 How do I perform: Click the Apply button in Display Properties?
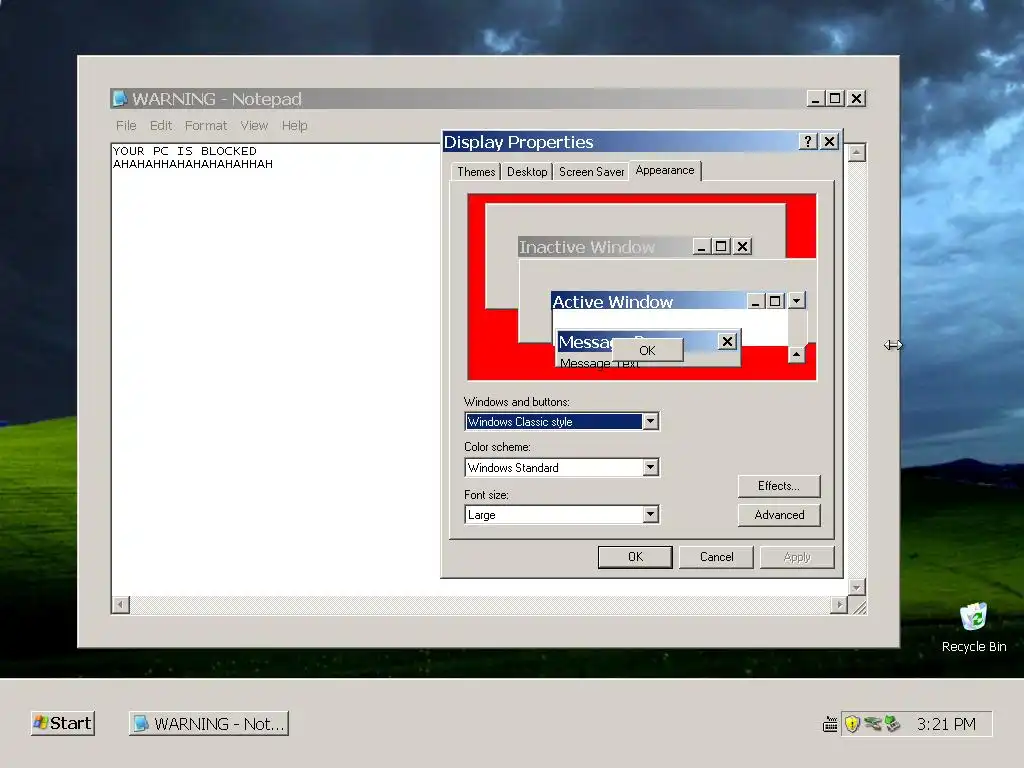(x=797, y=557)
